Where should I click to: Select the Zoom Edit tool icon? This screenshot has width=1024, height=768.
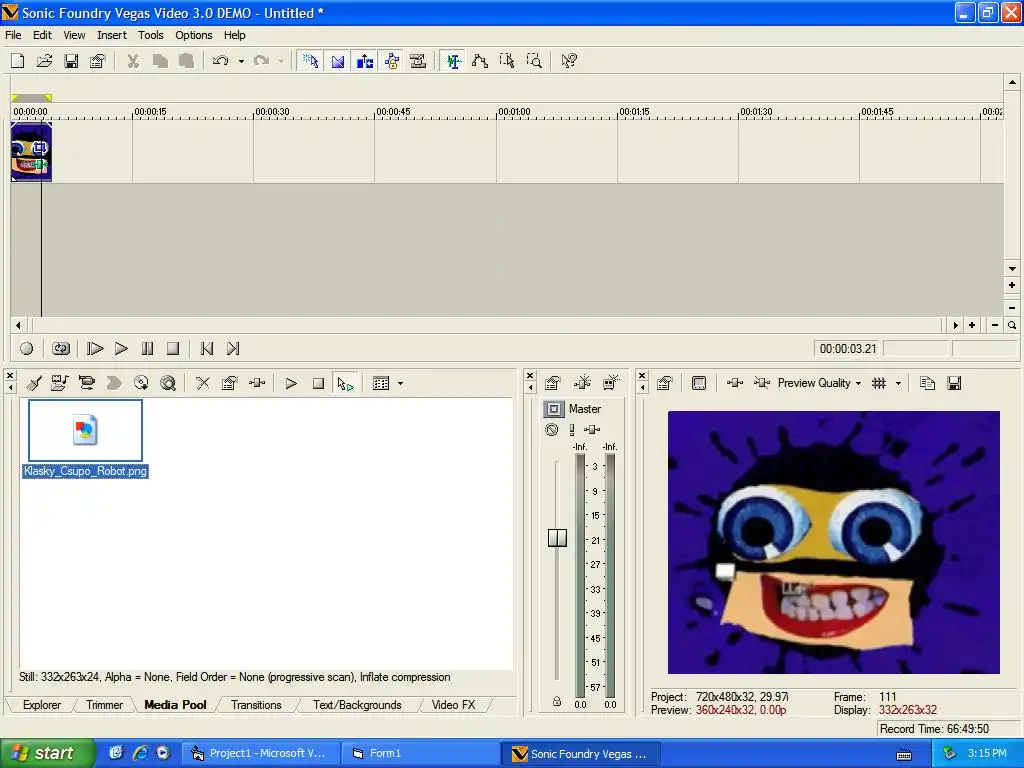point(534,61)
